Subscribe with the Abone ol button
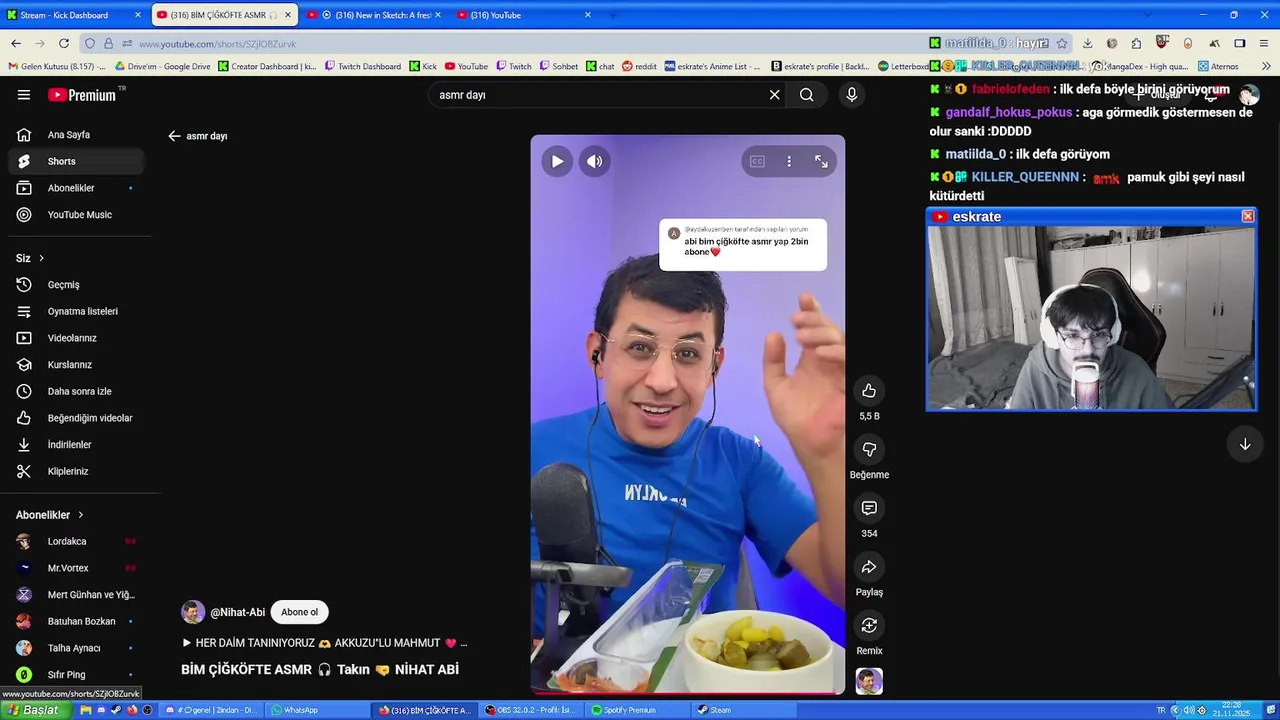The width and height of the screenshot is (1280, 720). coord(299,612)
